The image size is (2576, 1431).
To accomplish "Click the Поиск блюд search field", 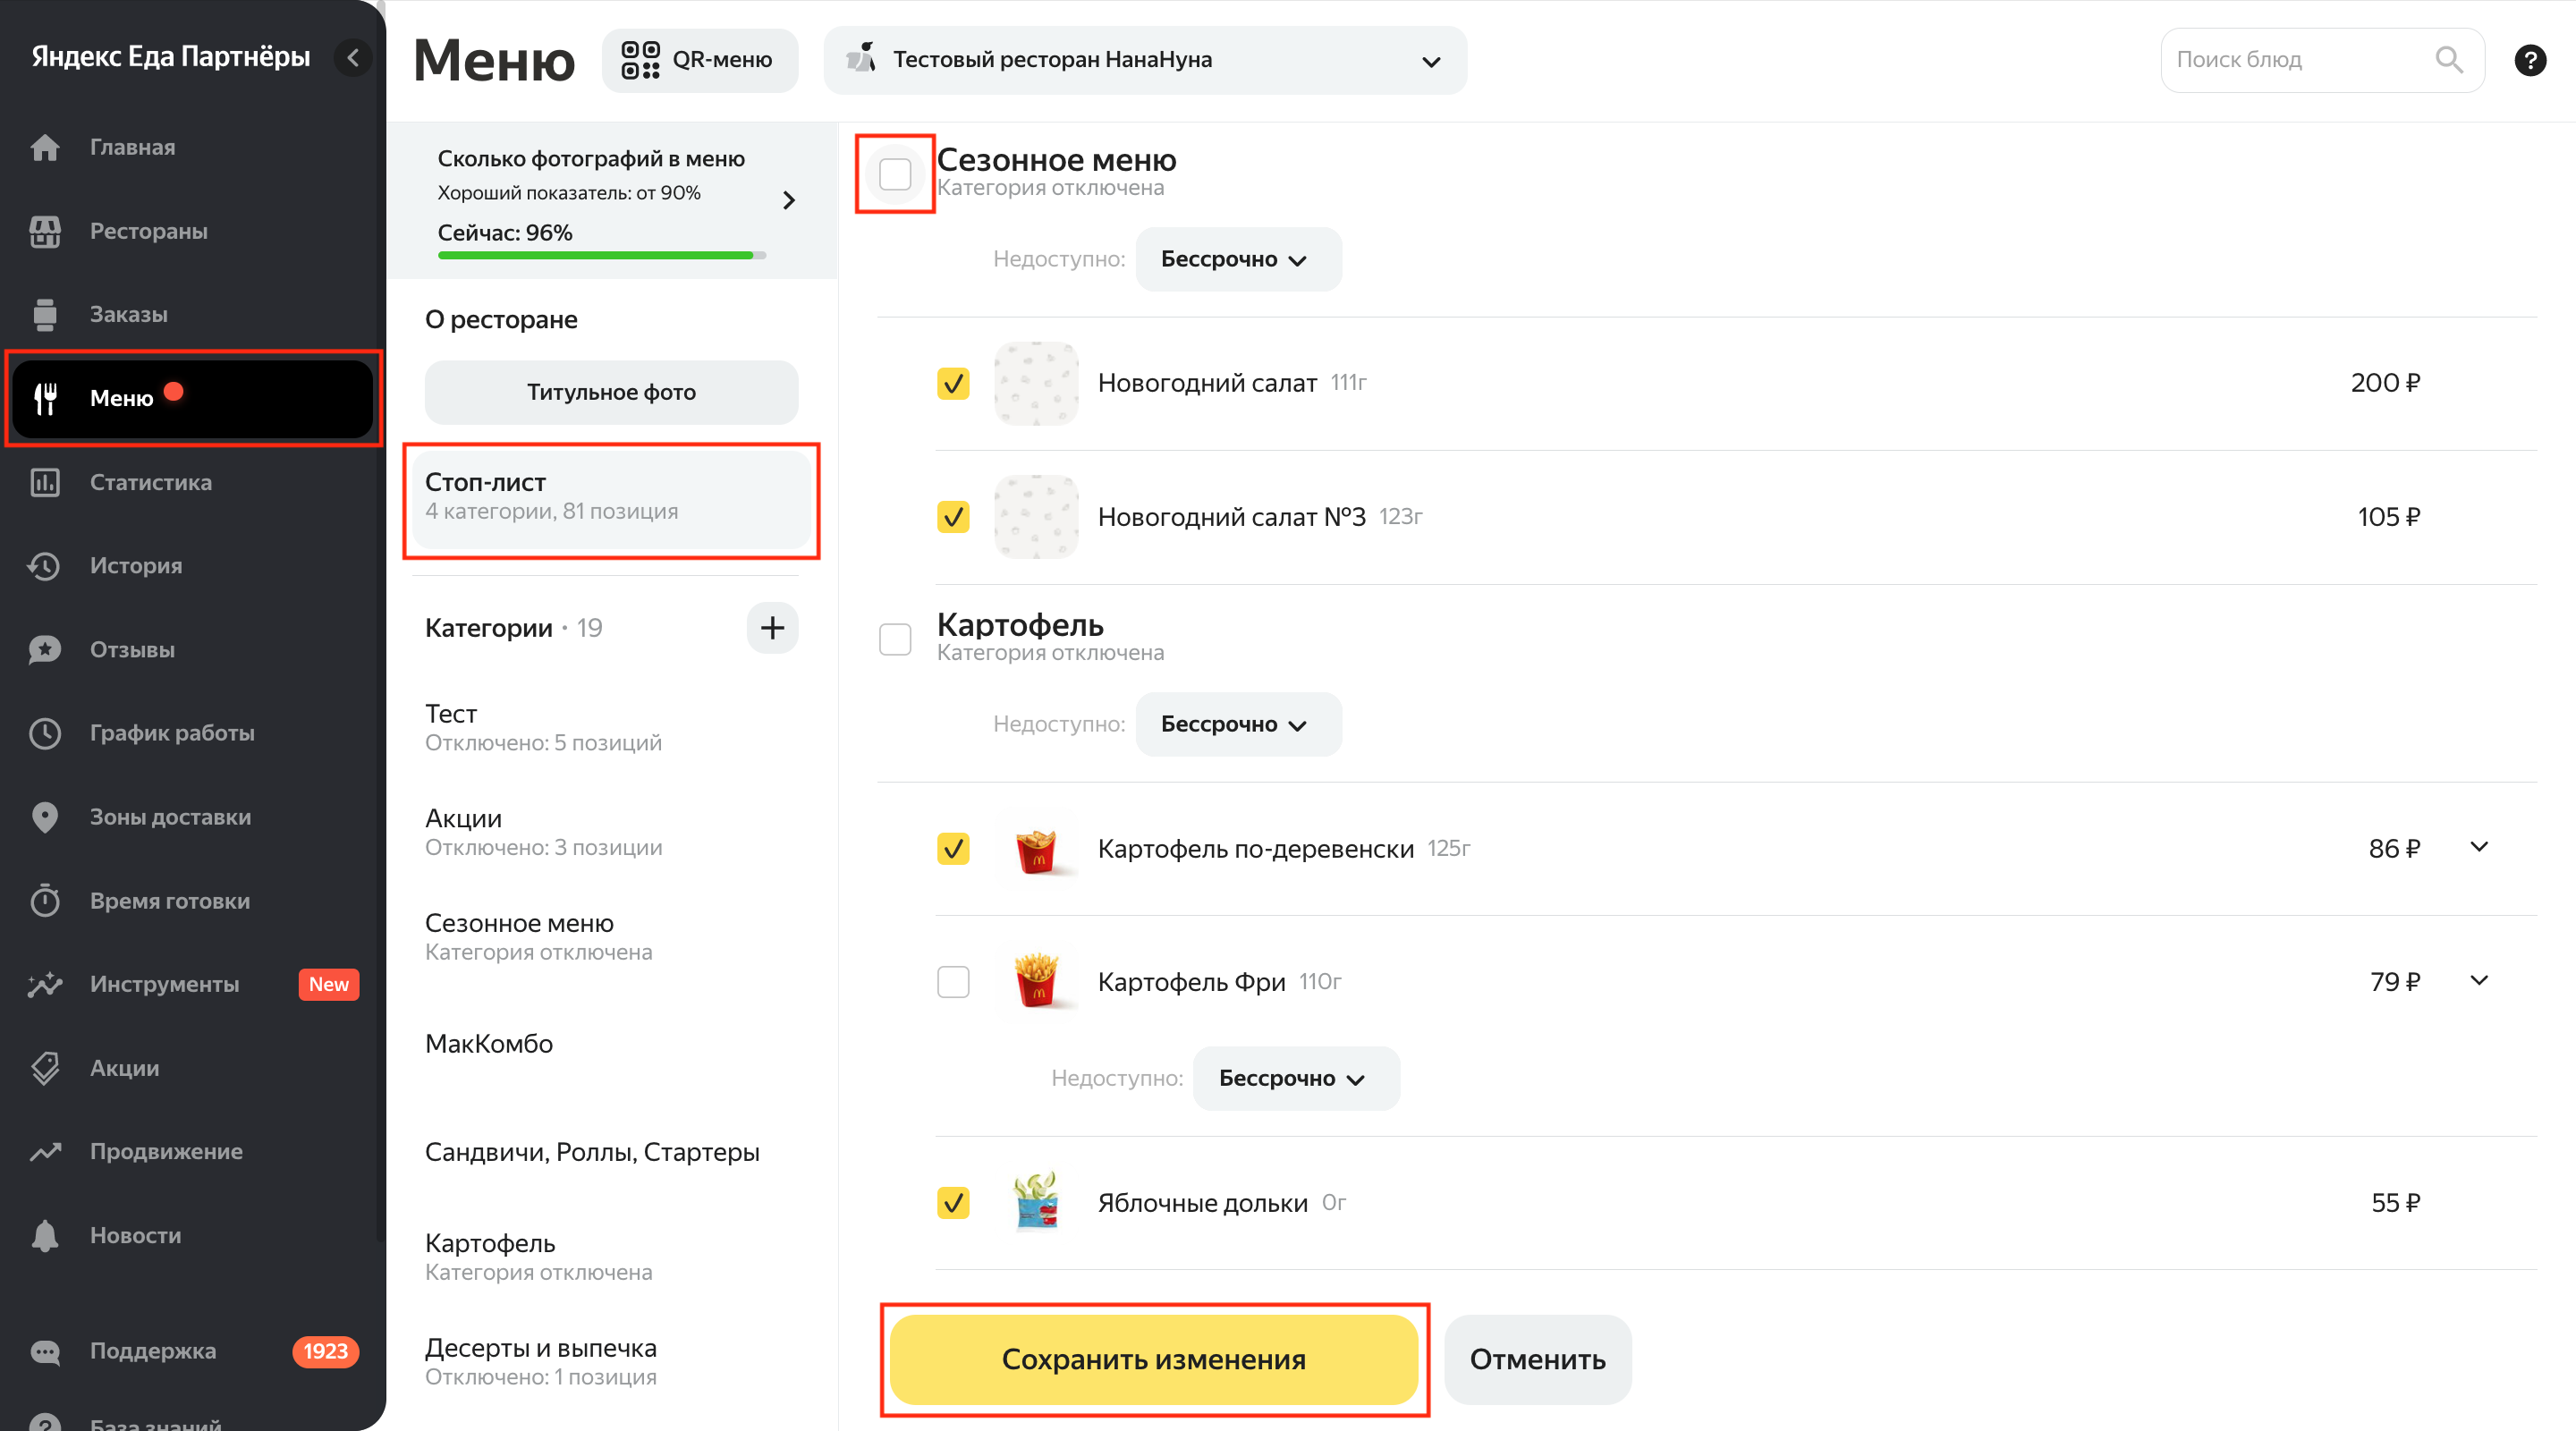I will (x=2322, y=60).
